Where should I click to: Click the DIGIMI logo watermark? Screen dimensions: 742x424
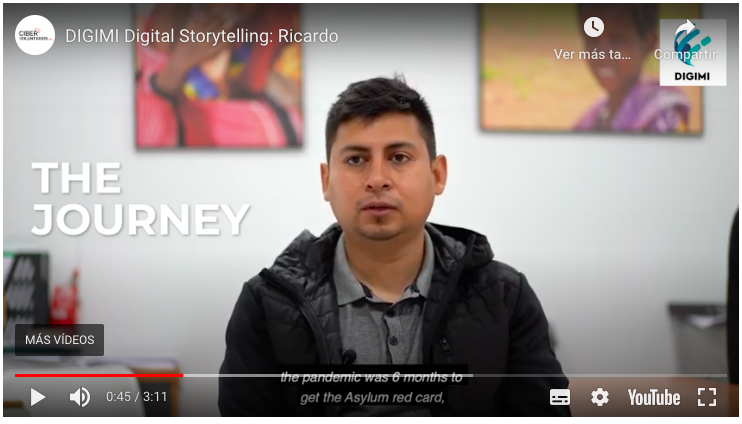(693, 53)
